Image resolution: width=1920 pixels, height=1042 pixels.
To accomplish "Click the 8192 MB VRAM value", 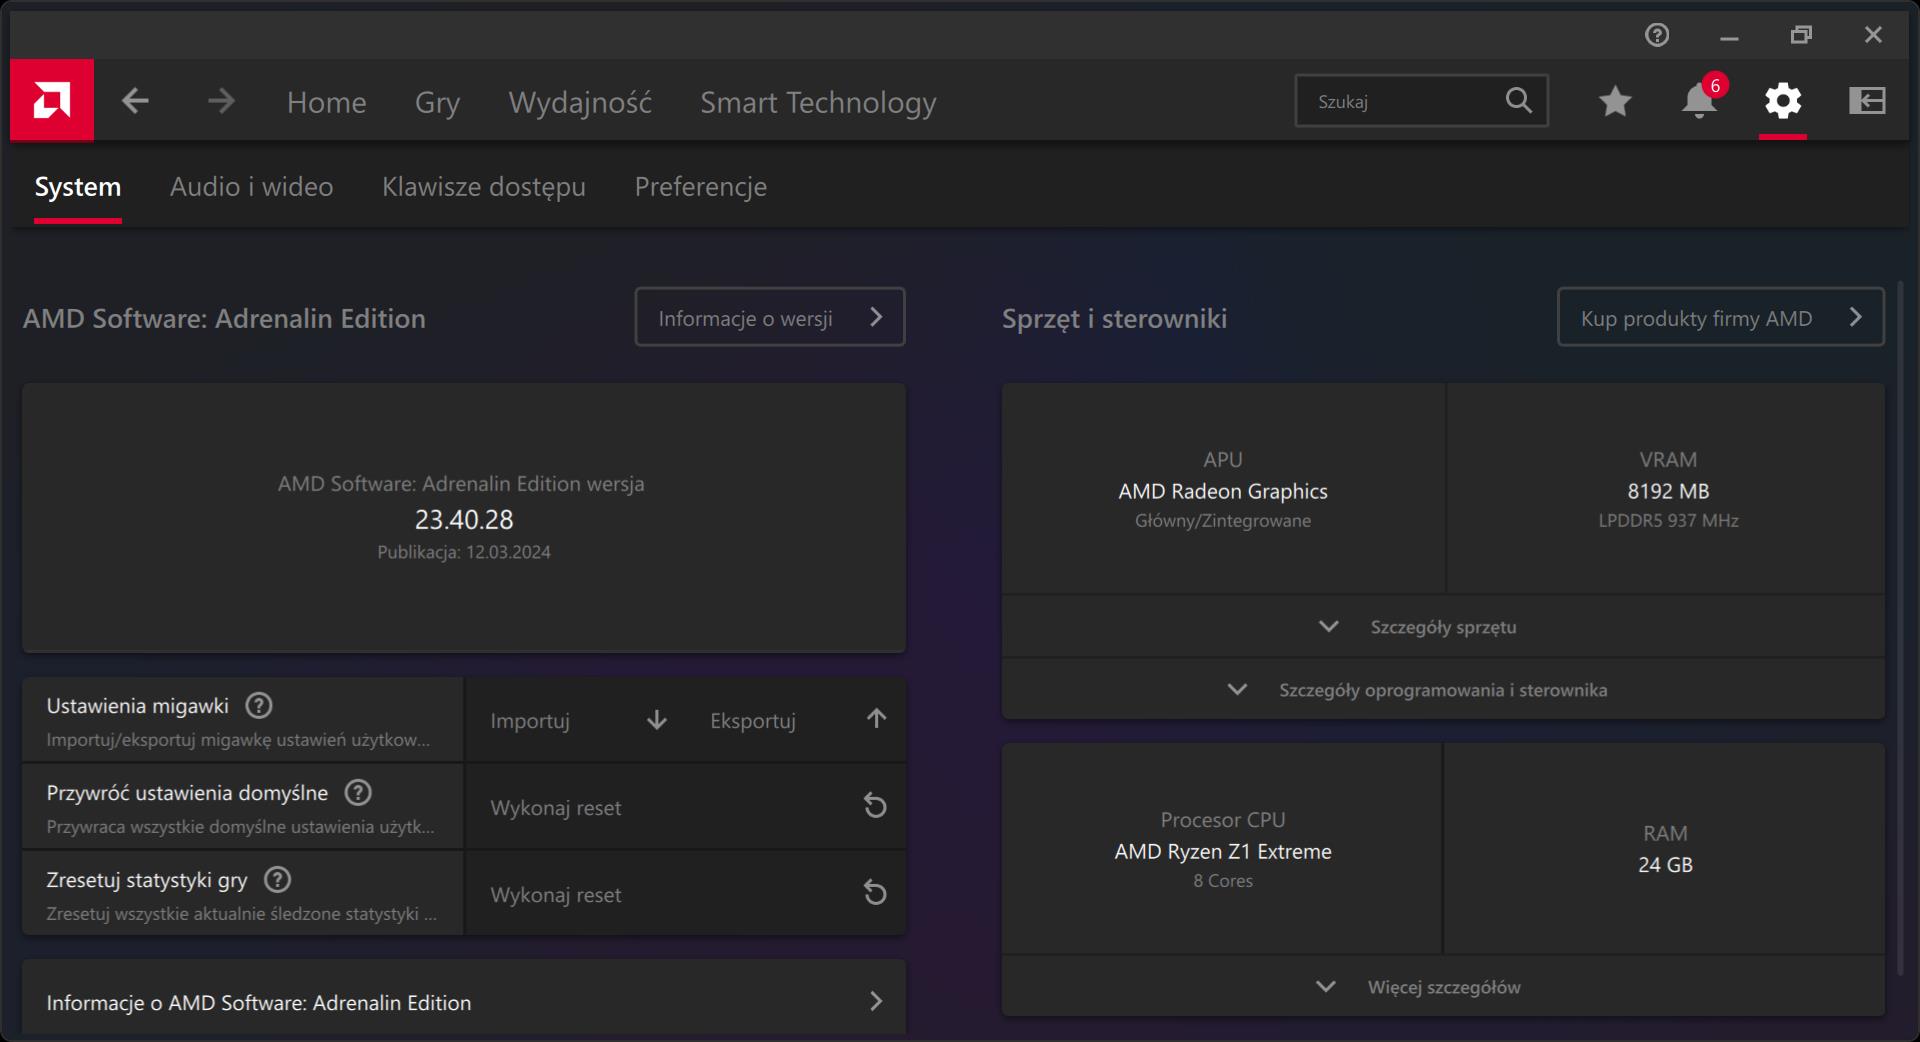I will 1668,491.
